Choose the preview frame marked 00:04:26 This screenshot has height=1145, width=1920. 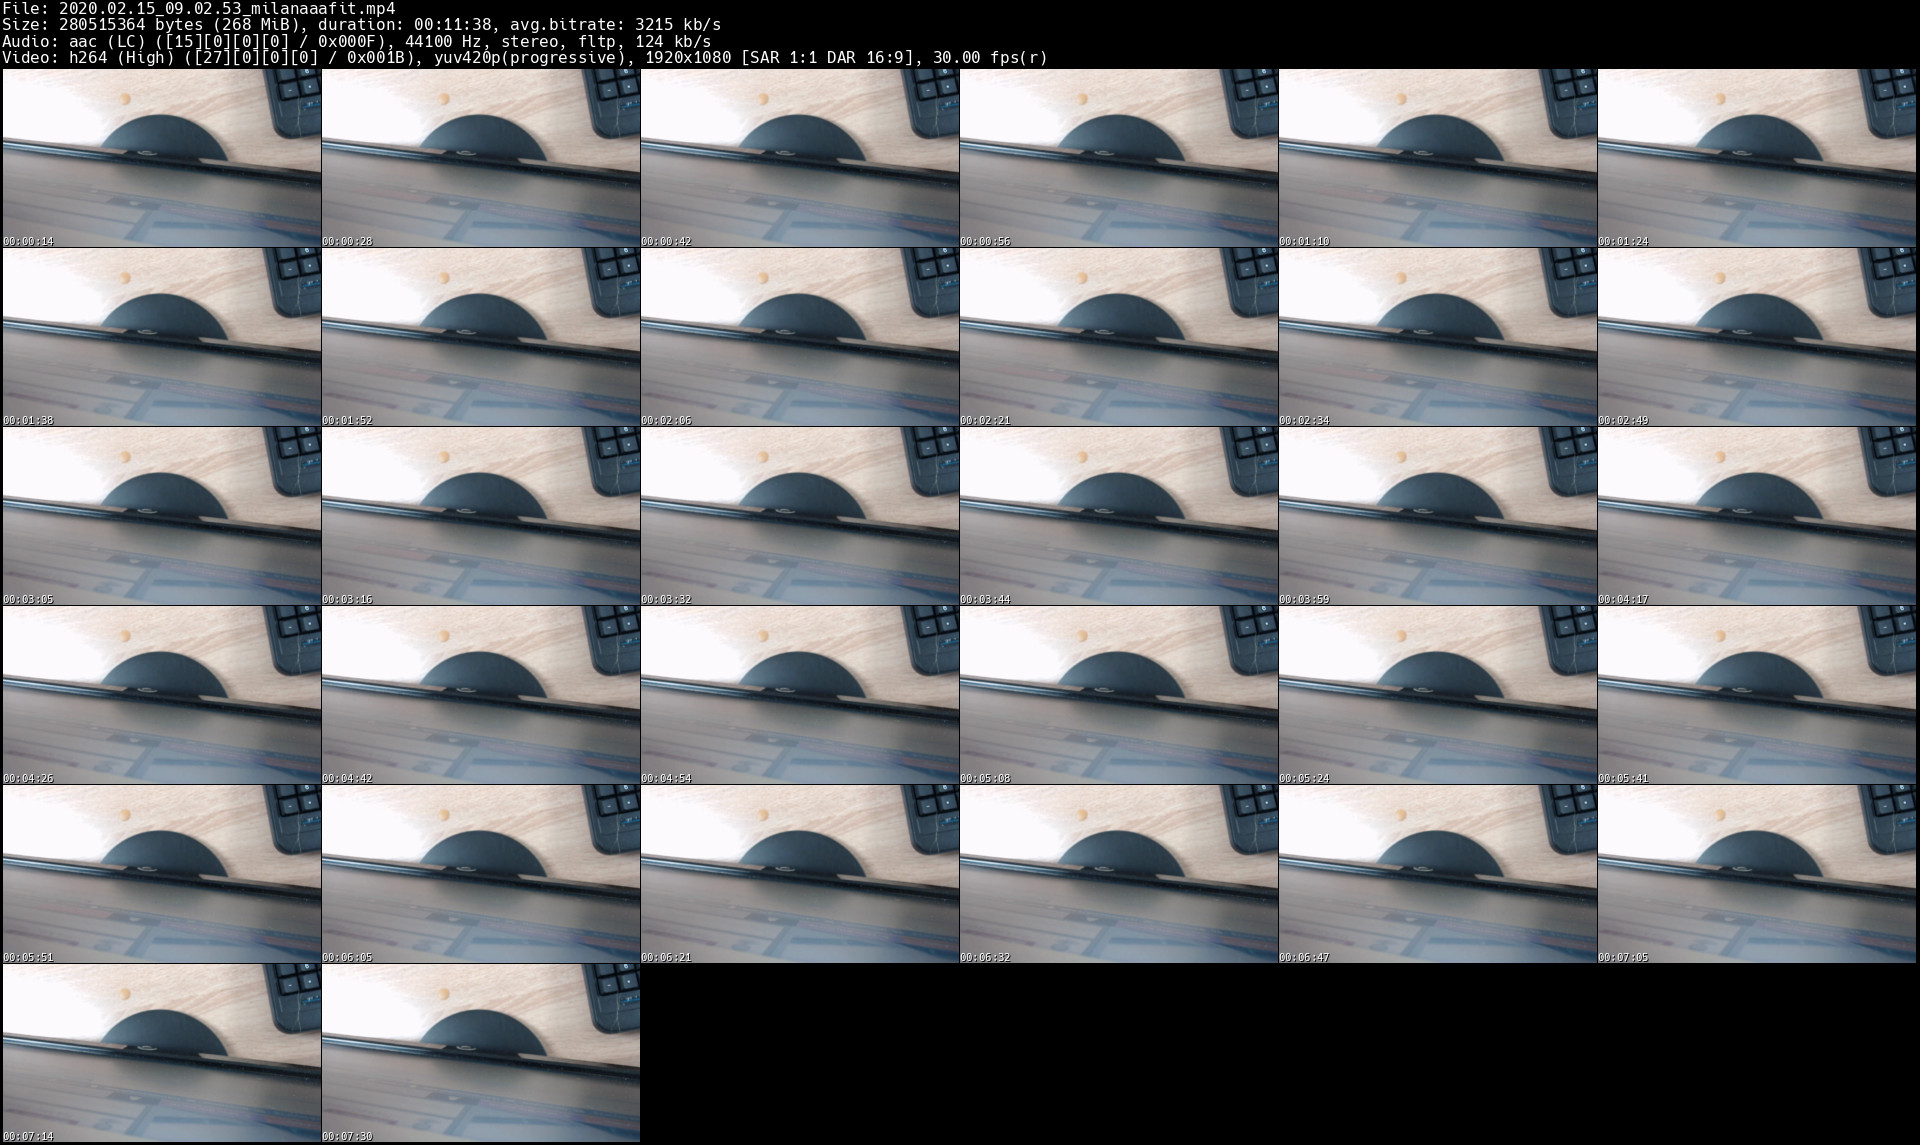(162, 695)
